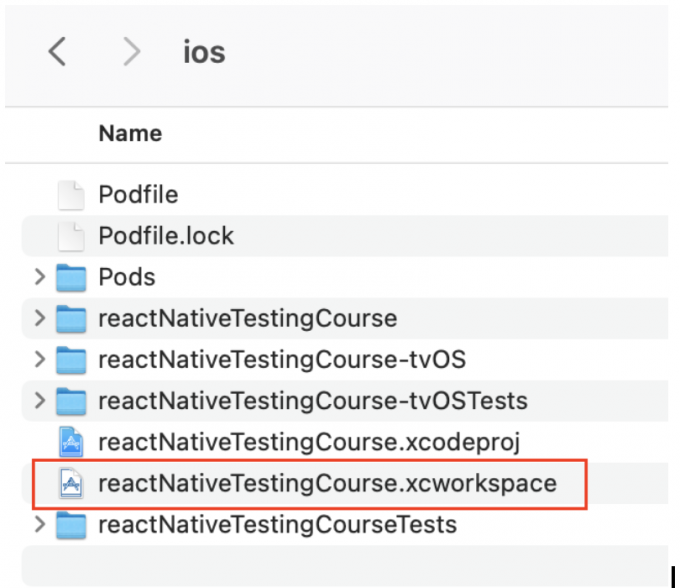This screenshot has height=588, width=680.
Task: Expand the reactNativeTestingCourse-tvOSTests folder arrow
Action: pyautogui.click(x=40, y=401)
